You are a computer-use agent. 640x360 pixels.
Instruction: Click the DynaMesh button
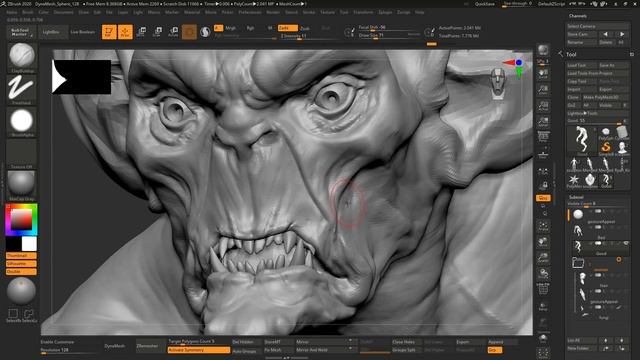(115, 346)
